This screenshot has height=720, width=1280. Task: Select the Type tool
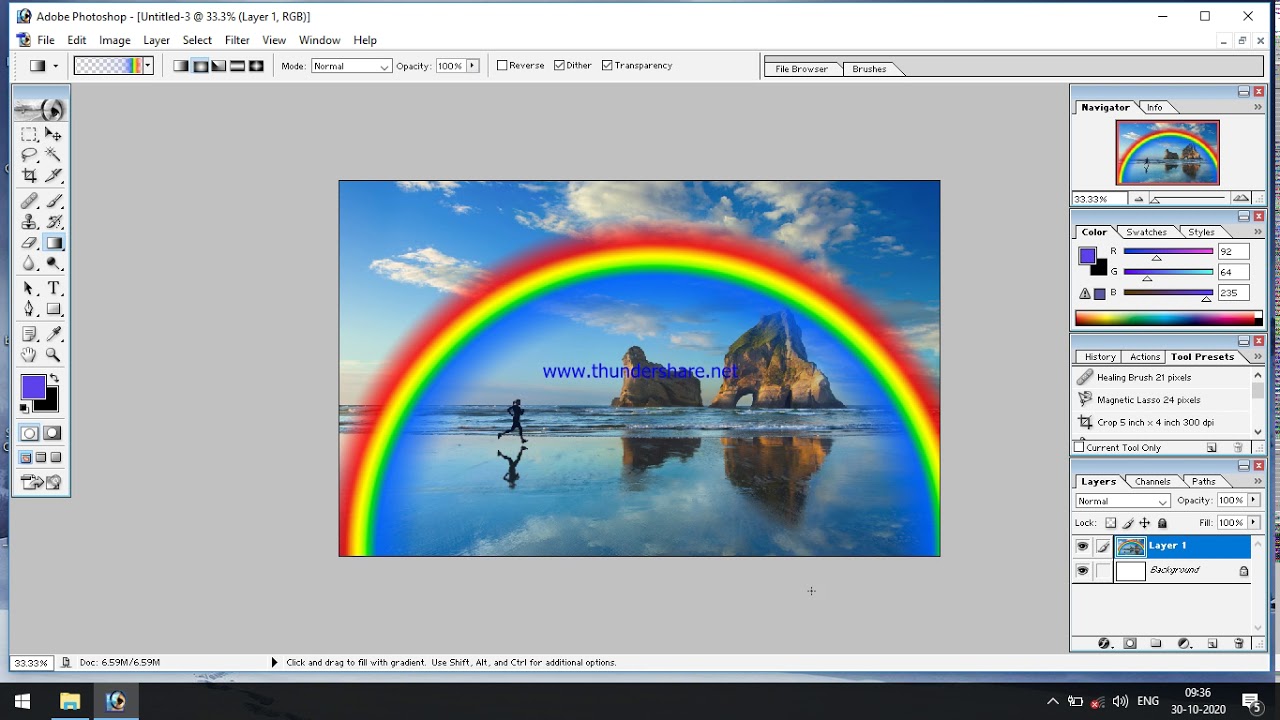[x=53, y=289]
